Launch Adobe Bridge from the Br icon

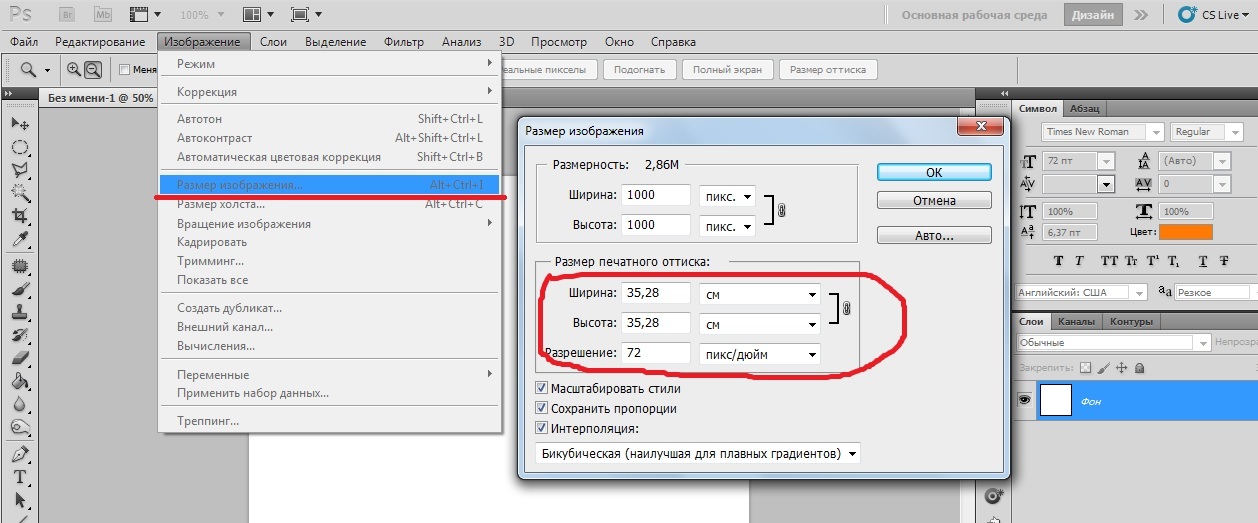click(68, 15)
